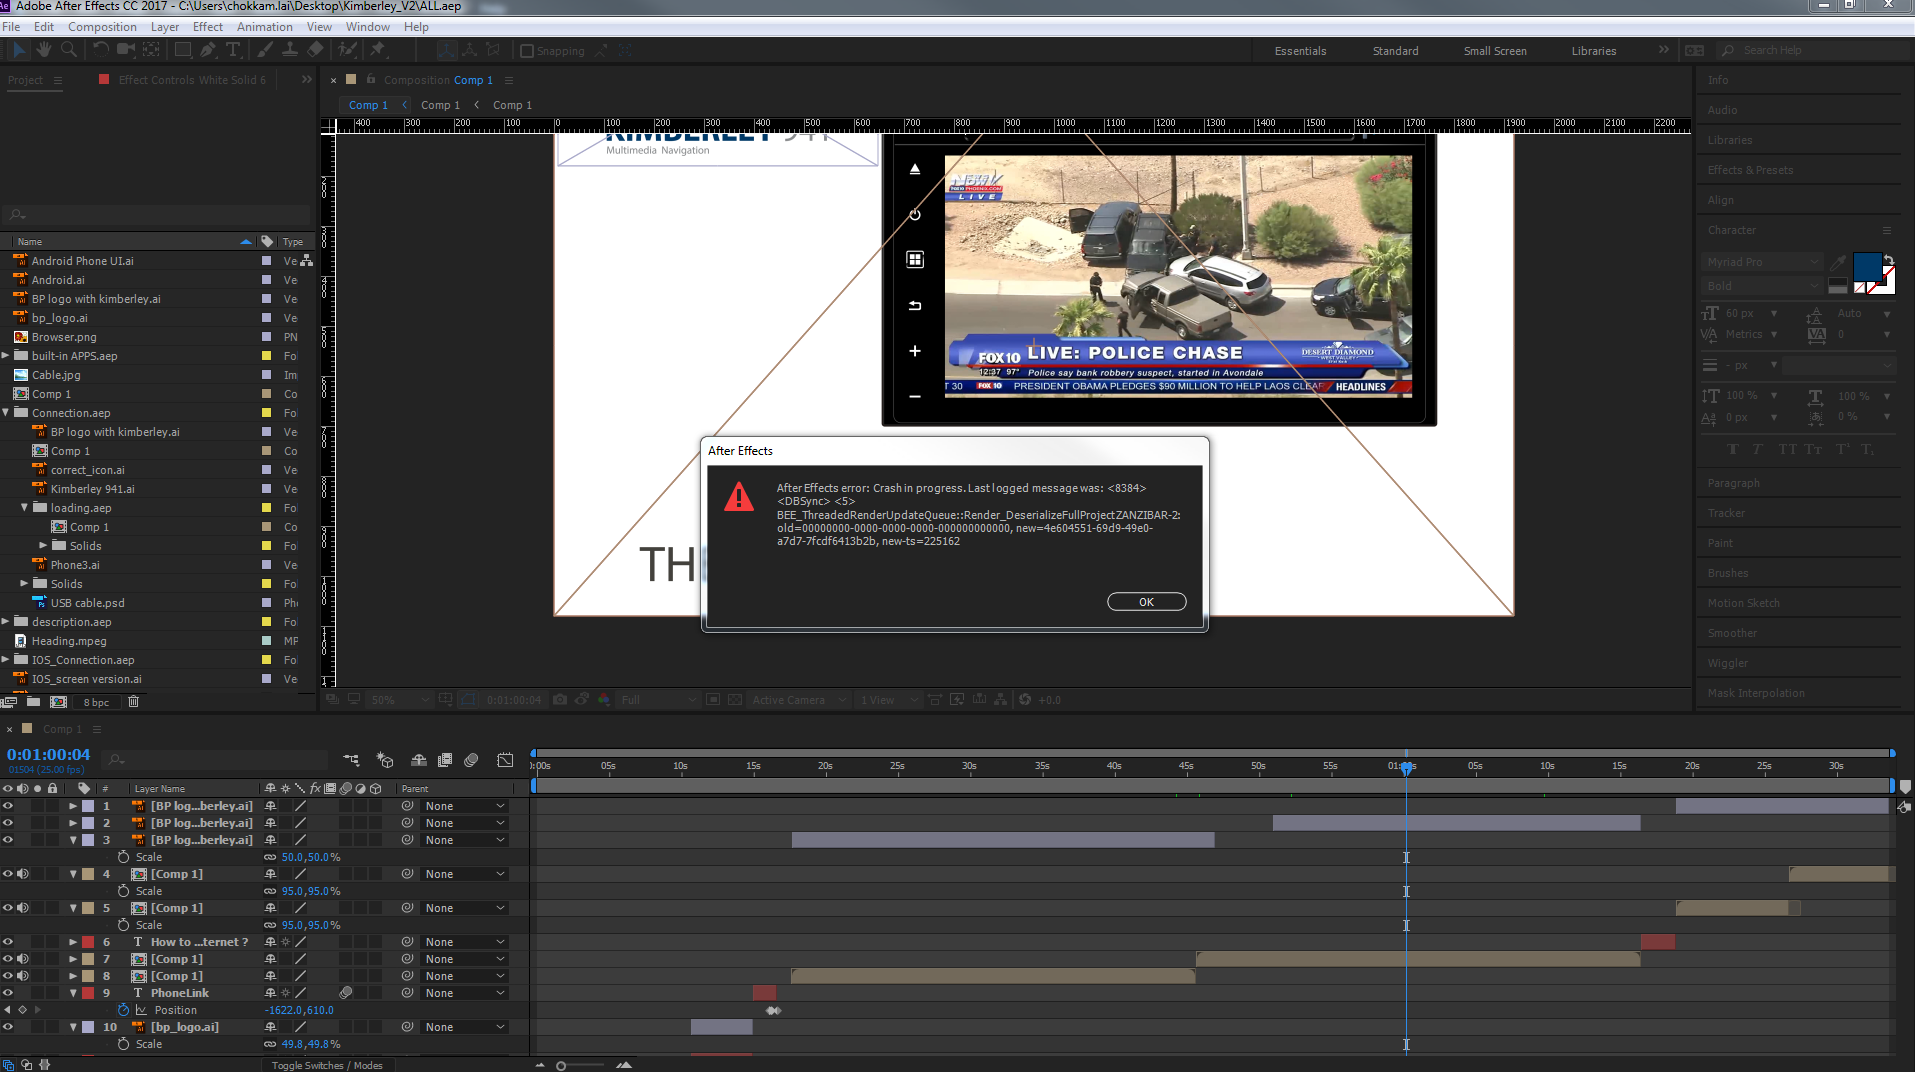Viewport: 1916px width, 1072px height.
Task: Toggle motion blur switch on PhoneLink layer
Action: tap(346, 993)
